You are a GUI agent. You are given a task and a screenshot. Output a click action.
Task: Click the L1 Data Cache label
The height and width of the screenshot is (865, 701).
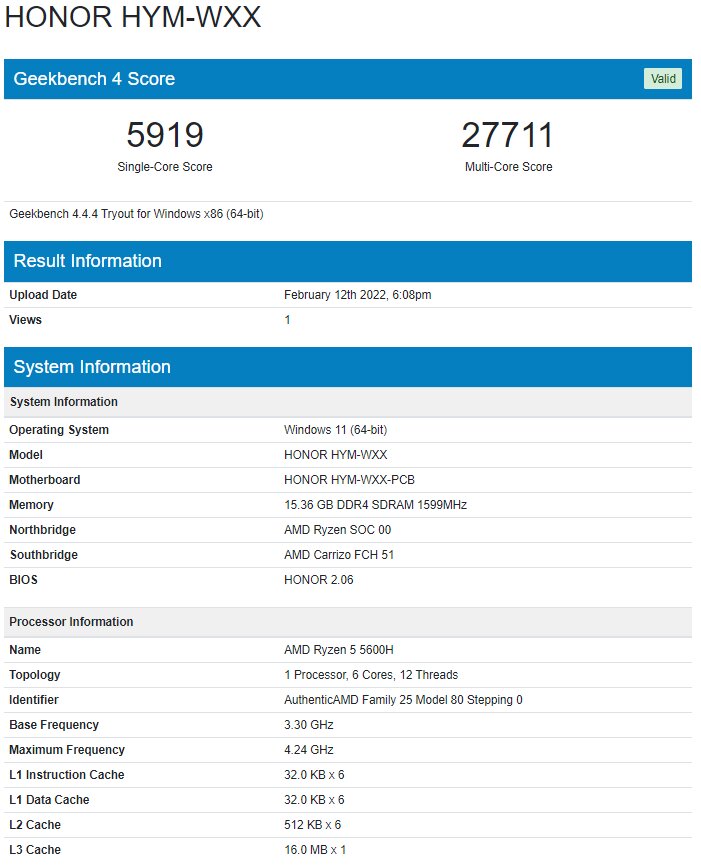coord(49,800)
